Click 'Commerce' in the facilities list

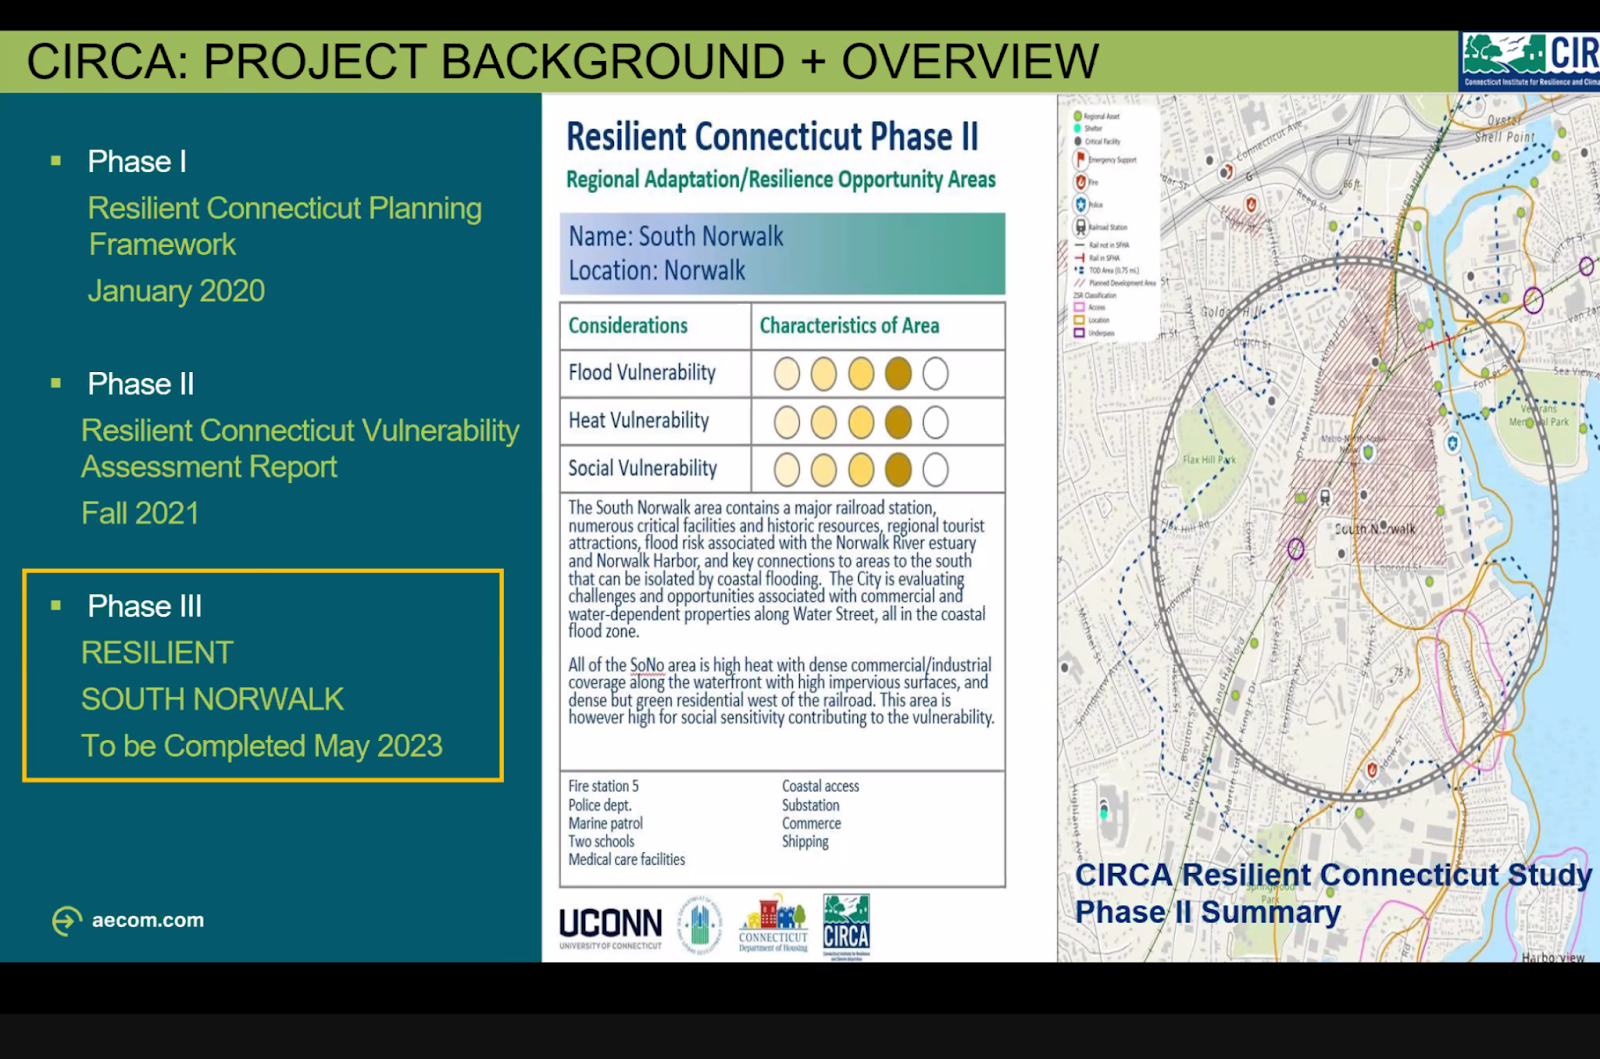click(x=811, y=823)
